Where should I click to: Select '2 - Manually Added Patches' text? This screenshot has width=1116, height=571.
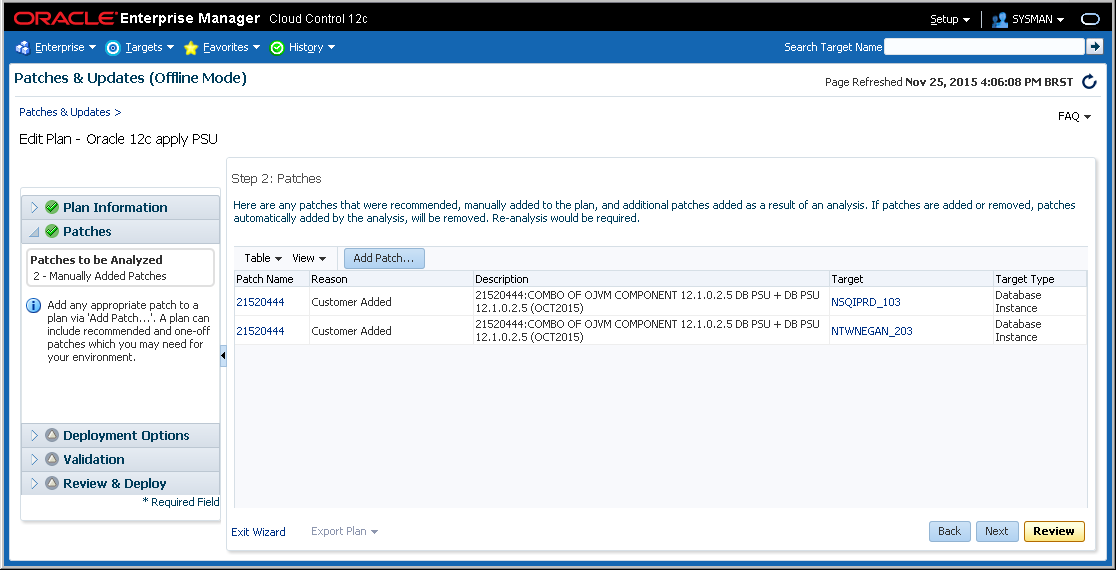(100, 276)
